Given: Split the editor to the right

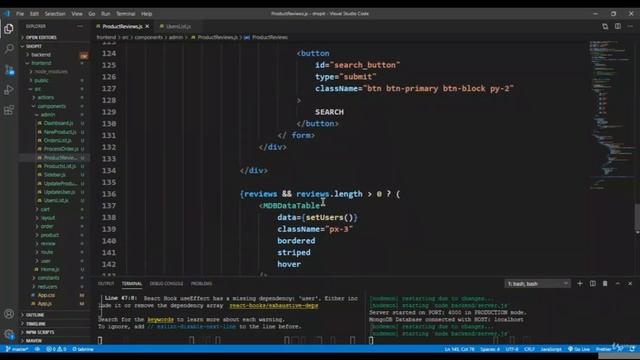Looking at the screenshot, I should (618, 27).
